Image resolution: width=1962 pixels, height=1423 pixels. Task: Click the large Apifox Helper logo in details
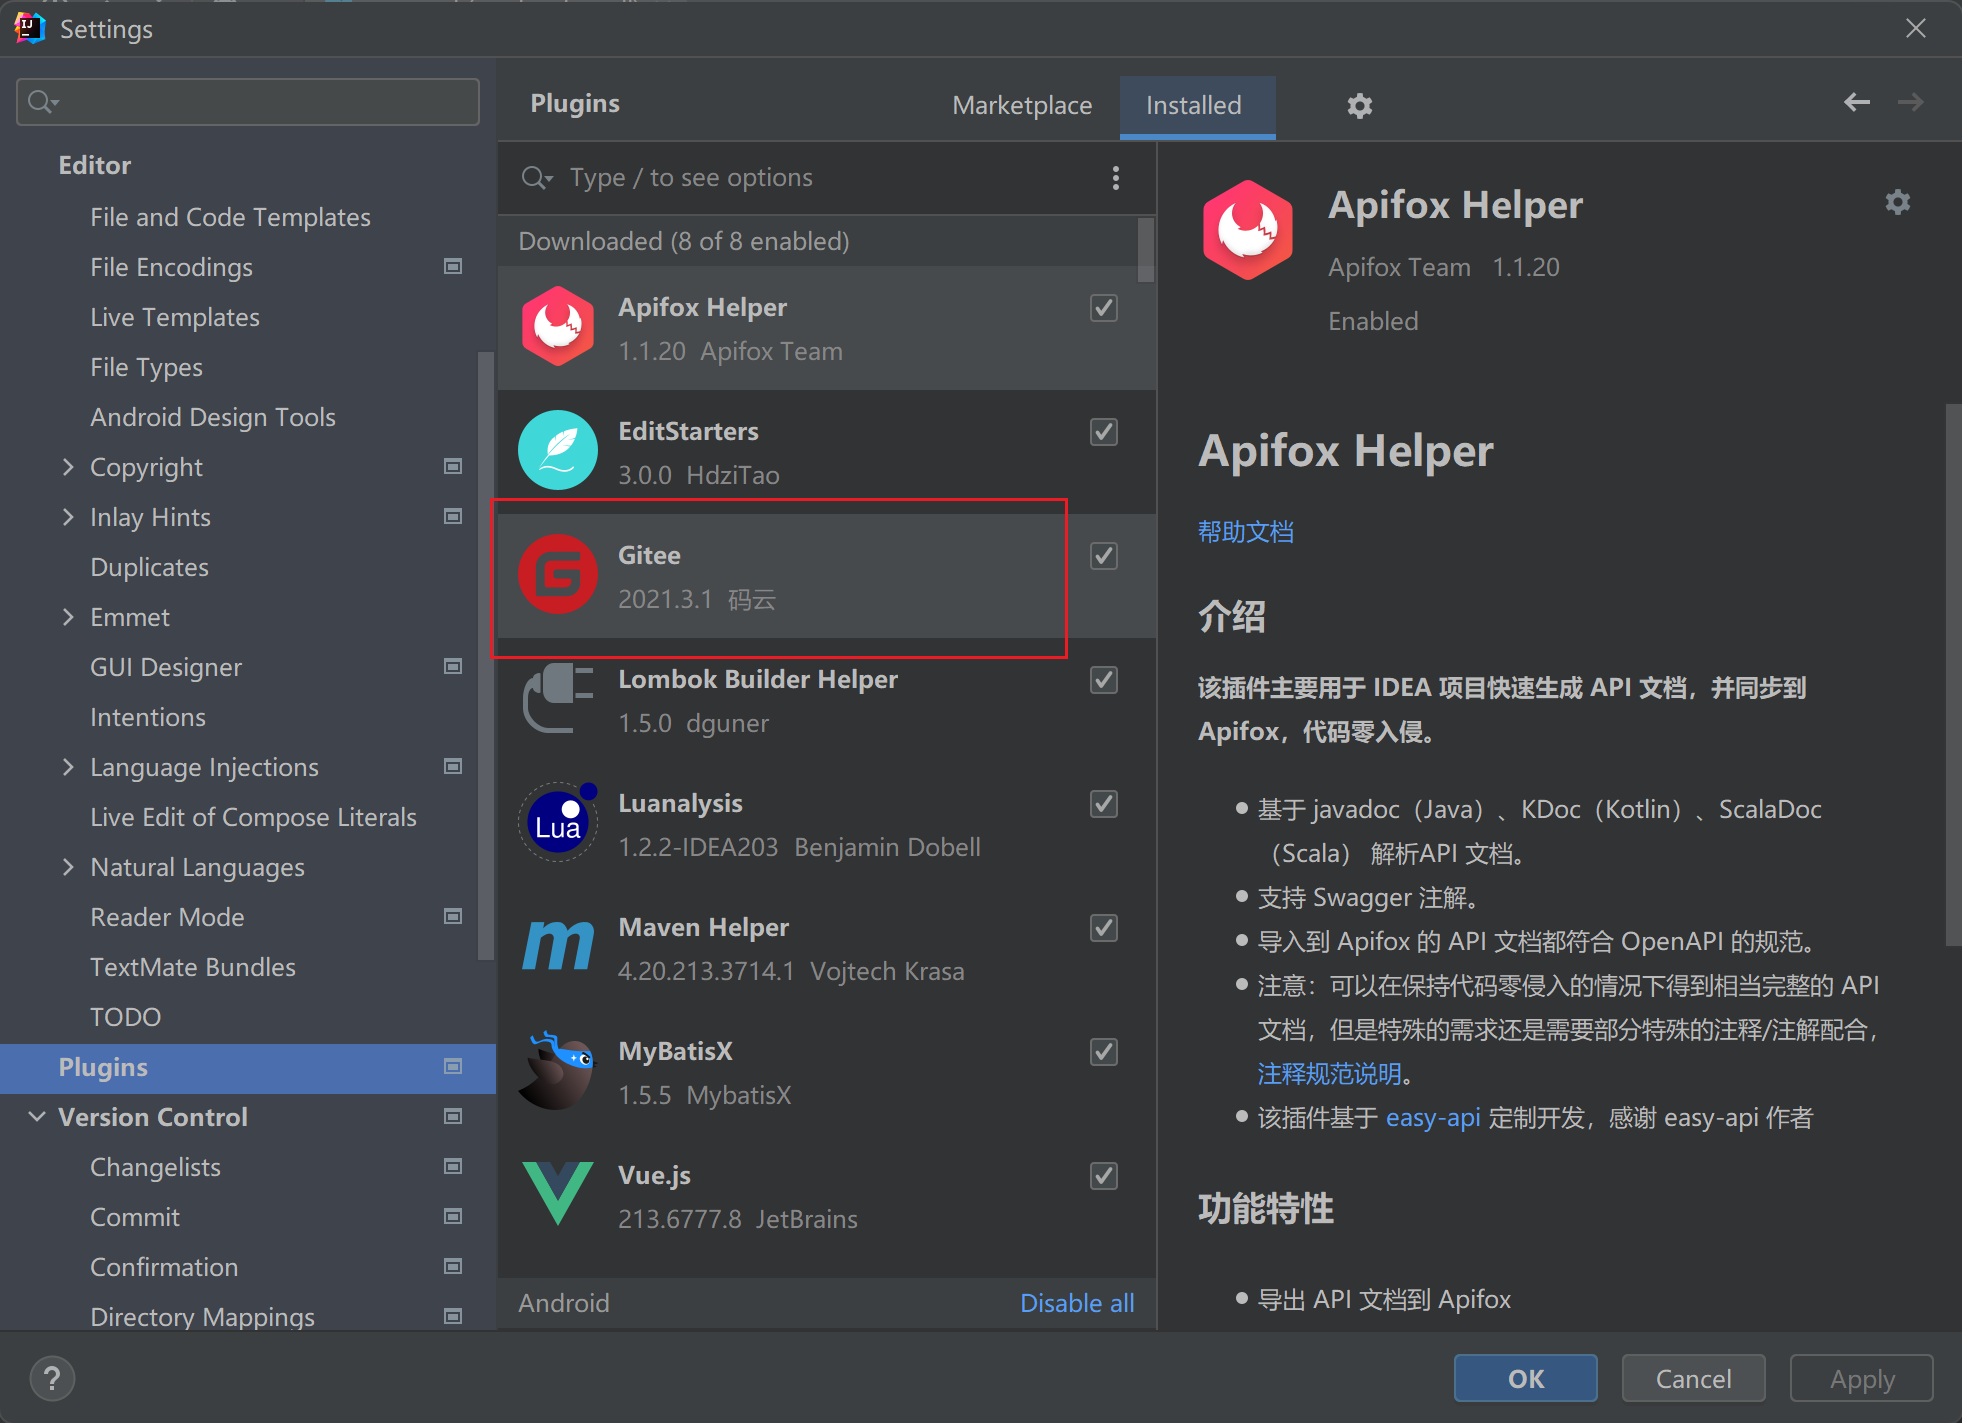pos(1248,230)
